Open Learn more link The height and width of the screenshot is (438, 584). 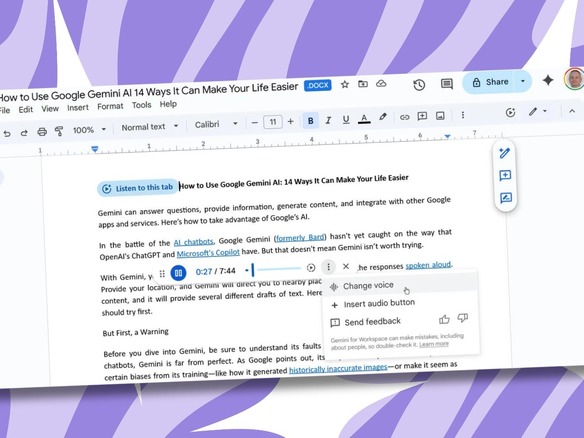[x=434, y=344]
